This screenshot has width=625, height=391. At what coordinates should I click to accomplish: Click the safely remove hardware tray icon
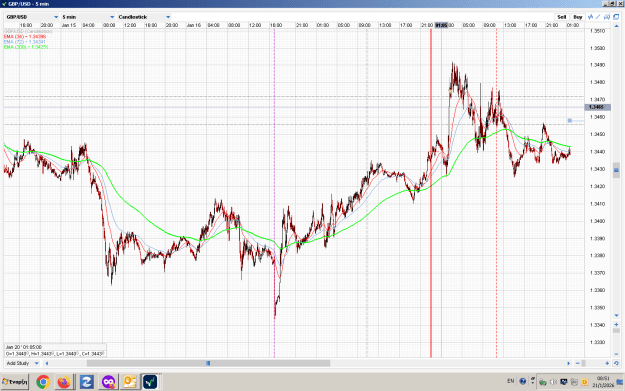543,382
